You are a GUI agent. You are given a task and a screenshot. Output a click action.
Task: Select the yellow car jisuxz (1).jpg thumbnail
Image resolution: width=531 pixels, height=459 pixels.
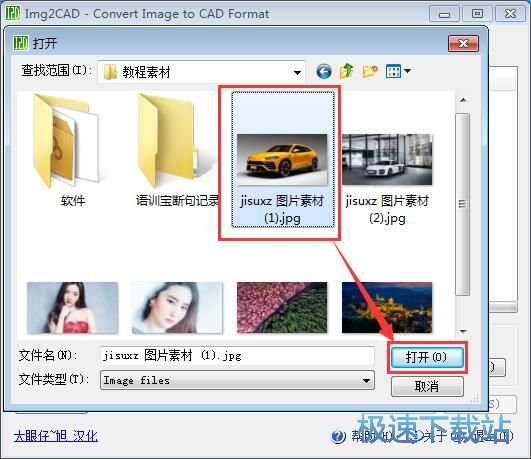[283, 159]
